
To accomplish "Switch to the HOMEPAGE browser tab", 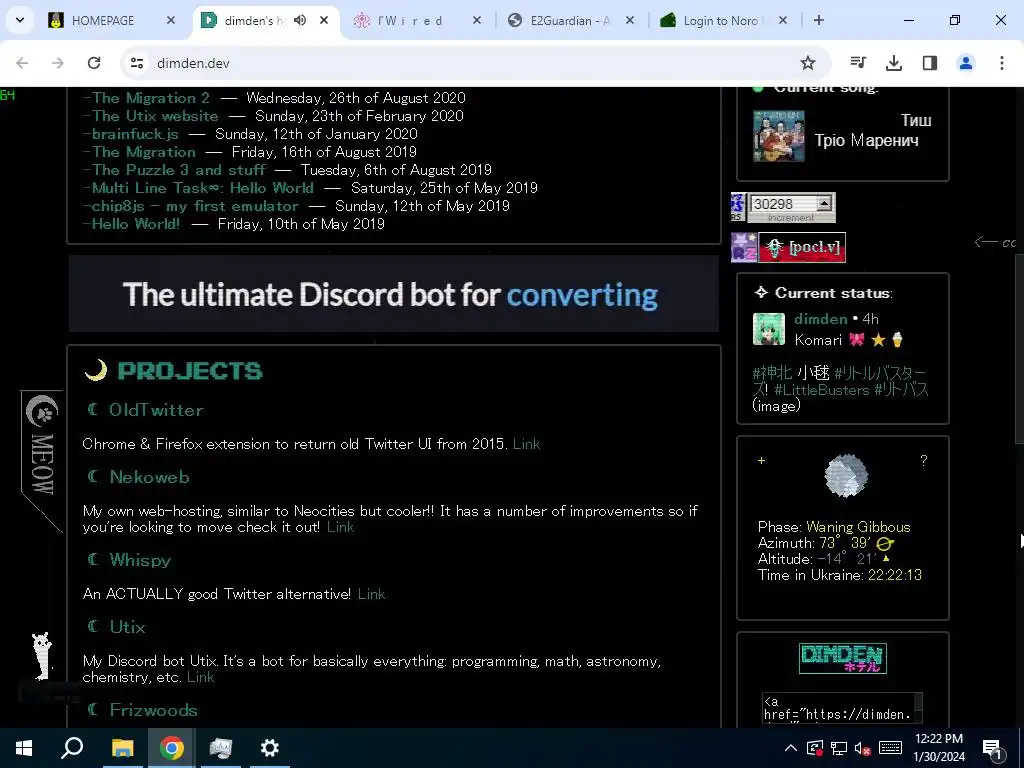I will pos(103,20).
